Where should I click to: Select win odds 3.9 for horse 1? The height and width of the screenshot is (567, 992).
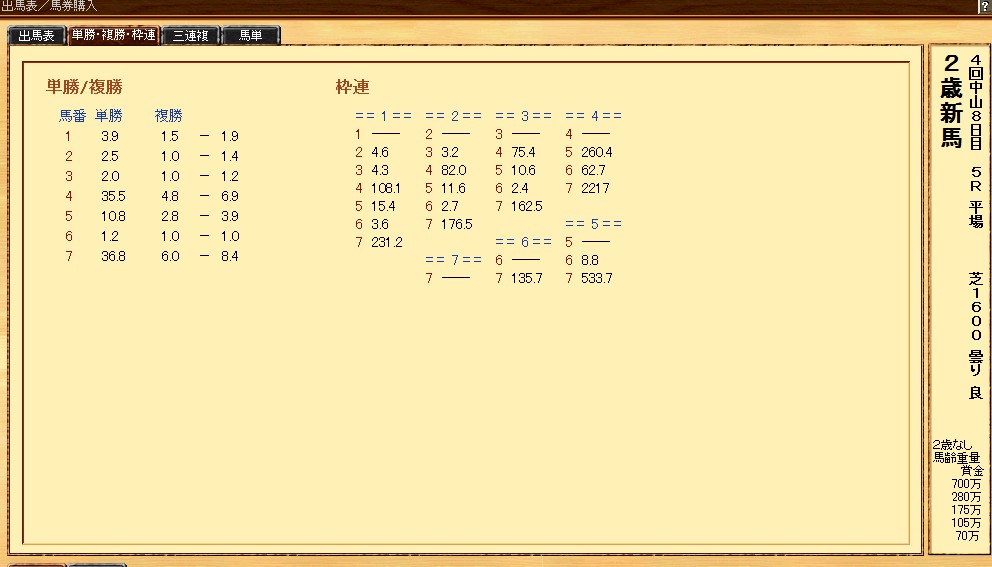coord(109,136)
